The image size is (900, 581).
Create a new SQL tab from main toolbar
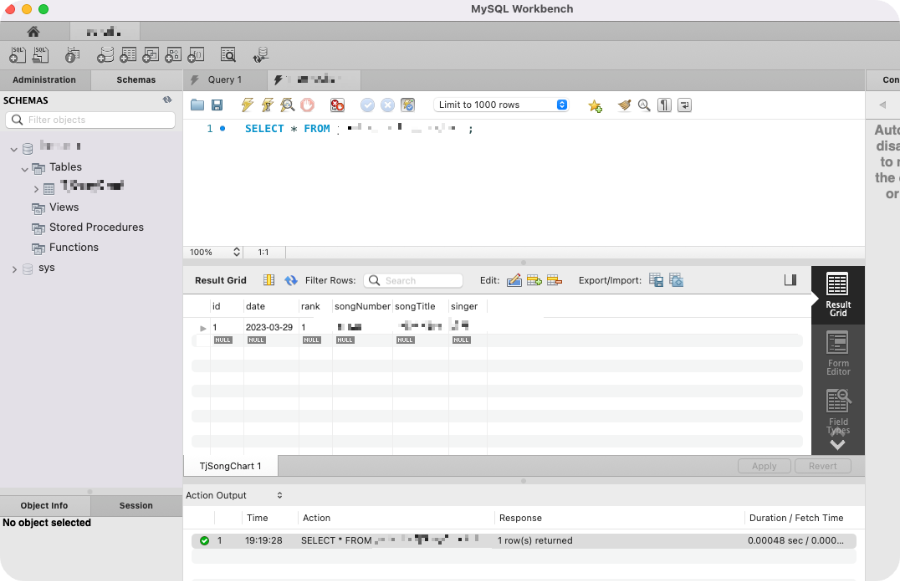17,55
